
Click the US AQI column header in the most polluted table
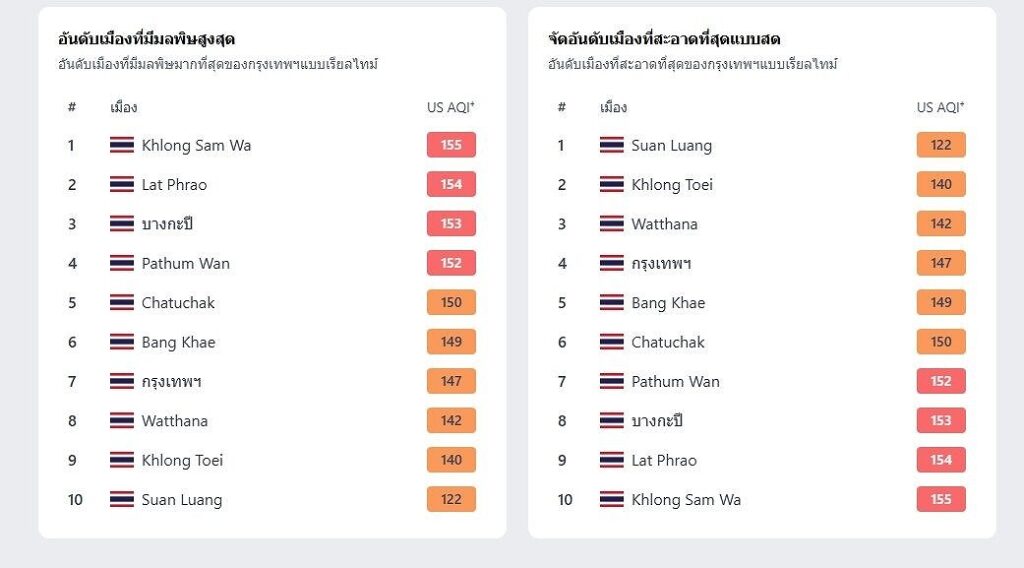pyautogui.click(x=450, y=107)
